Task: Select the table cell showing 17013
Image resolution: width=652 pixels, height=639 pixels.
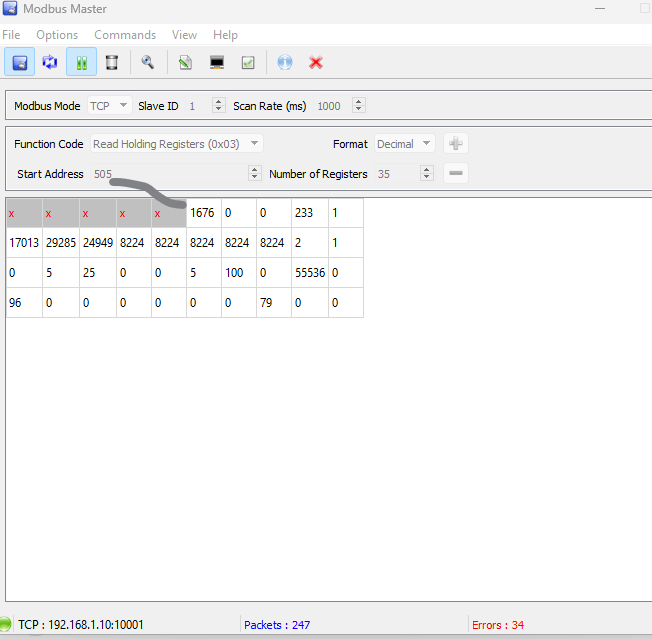Action: tap(24, 242)
